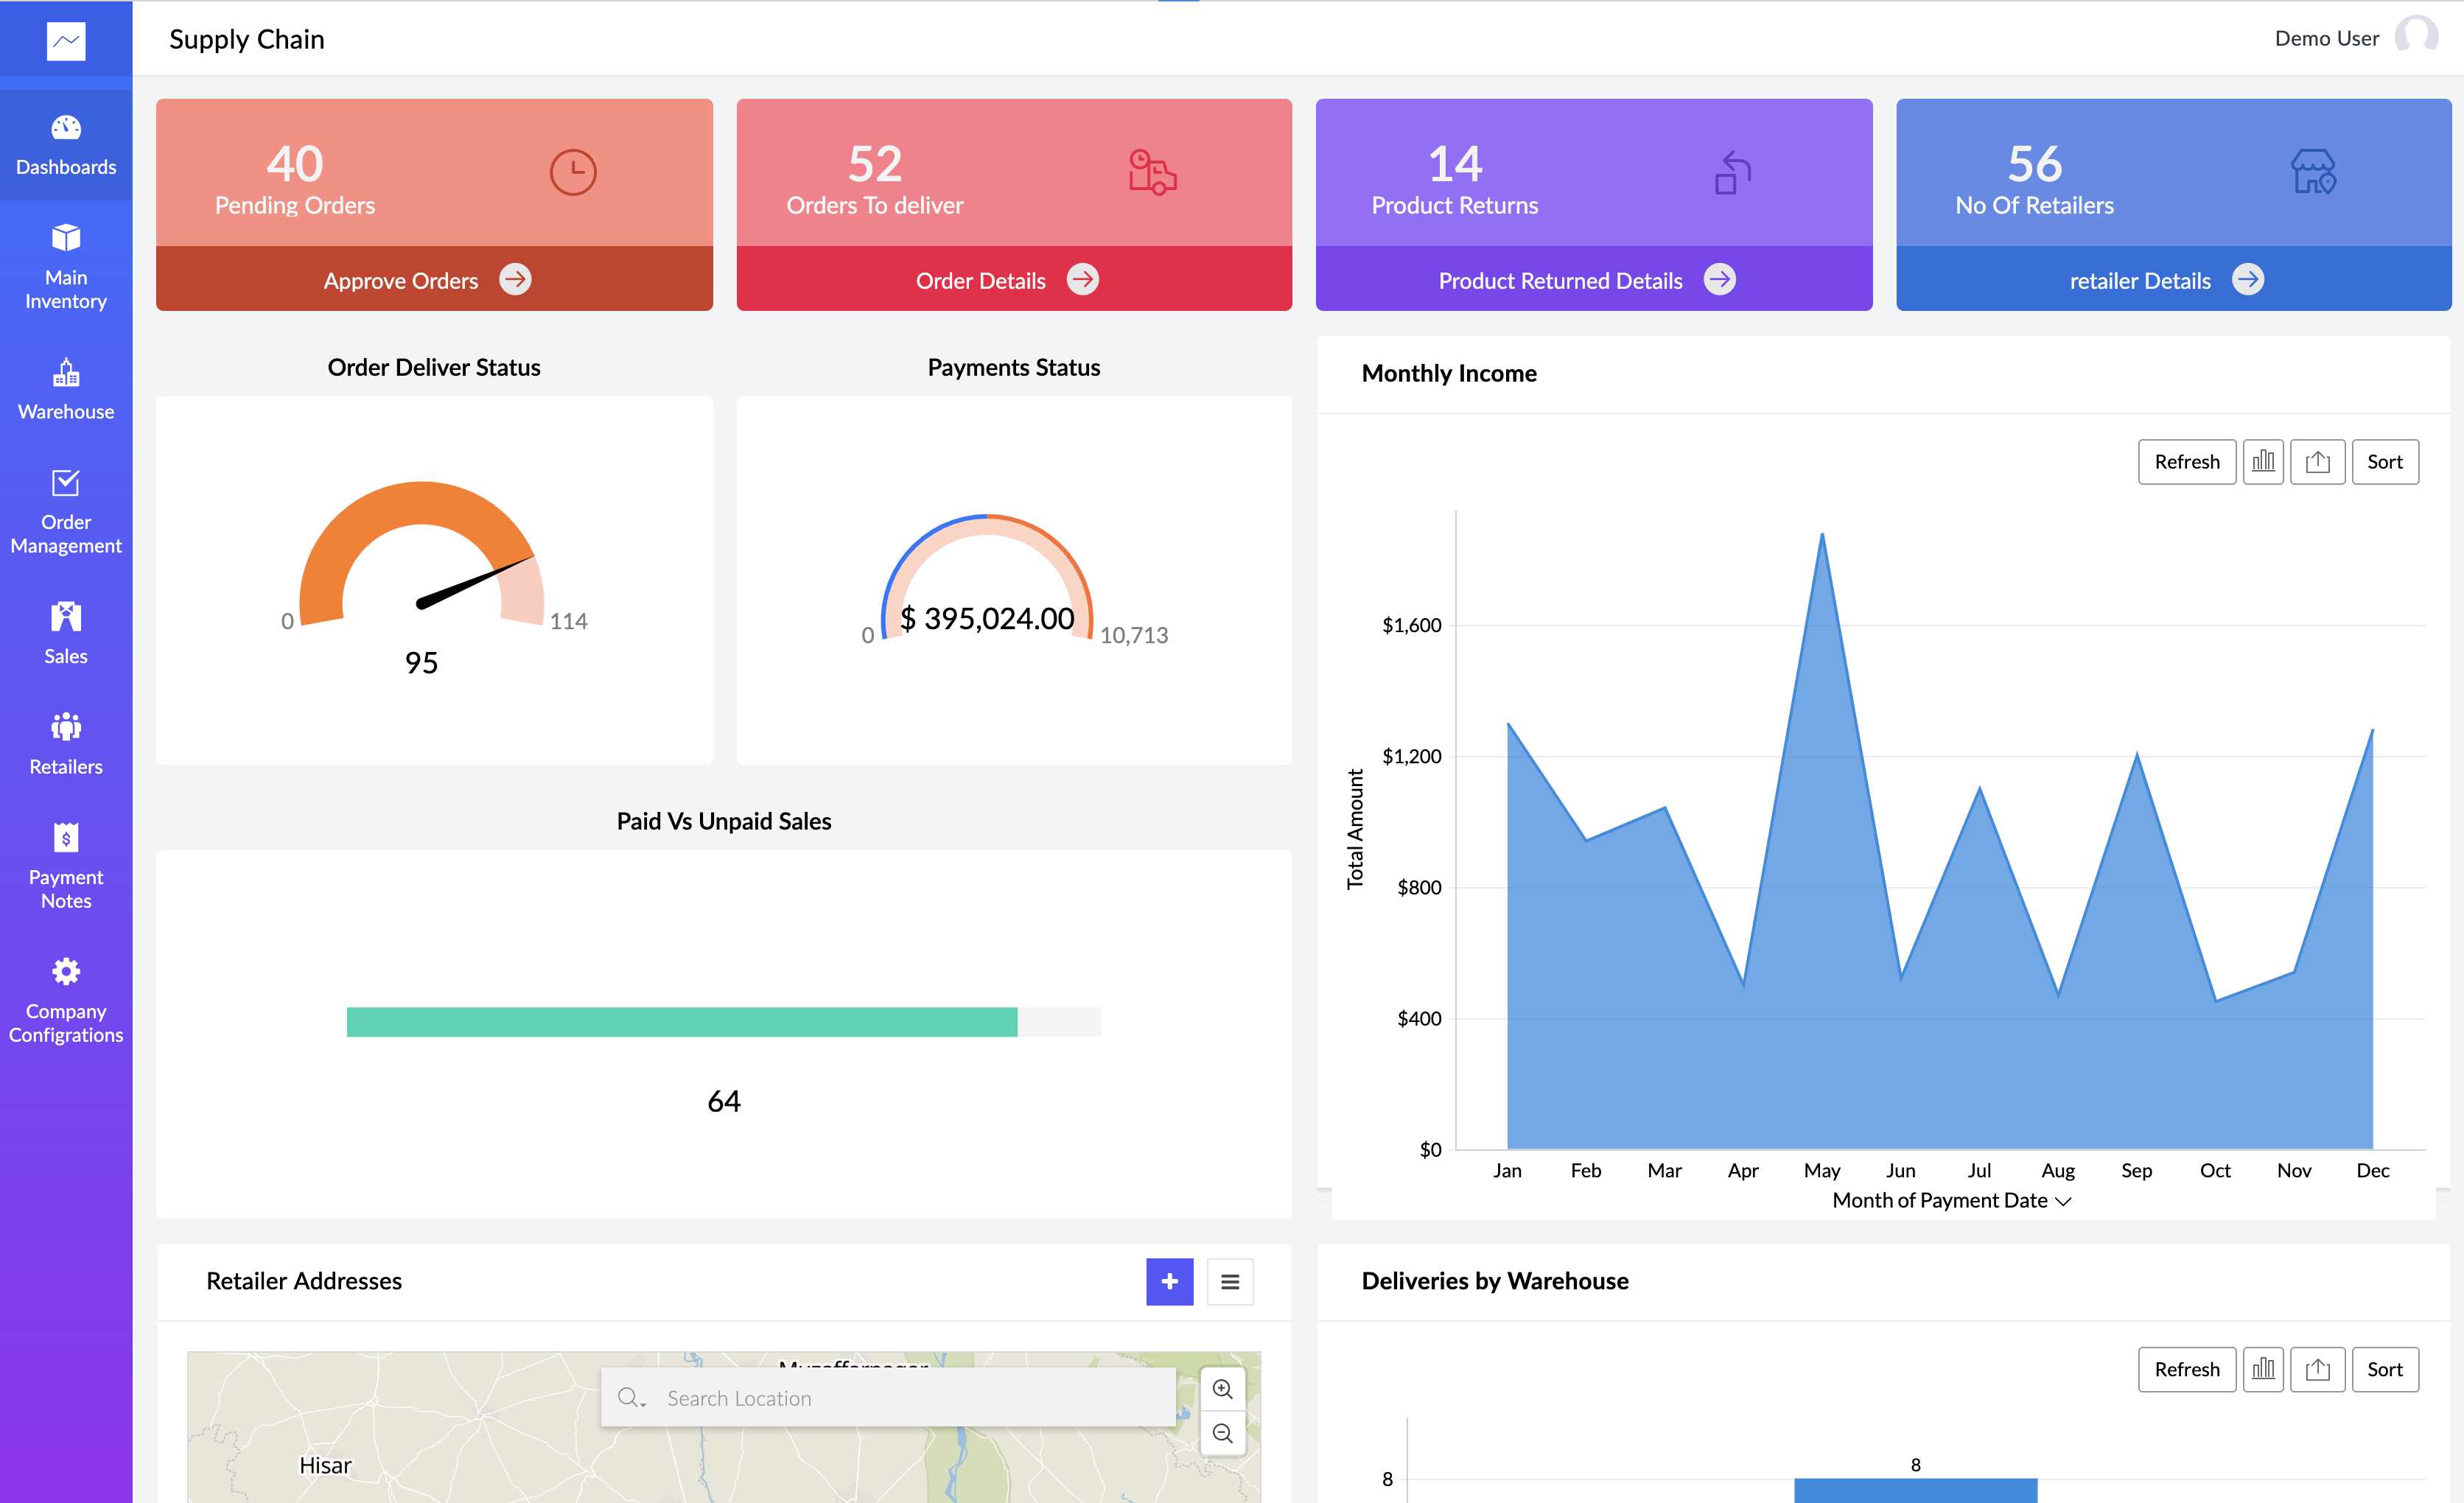
Task: Open Order Management sidebar section
Action: tap(66, 510)
